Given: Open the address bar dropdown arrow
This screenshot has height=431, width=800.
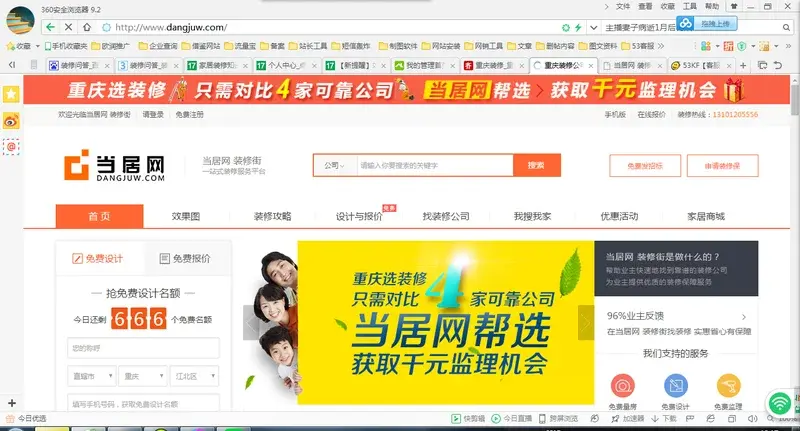Looking at the screenshot, I should tap(593, 28).
